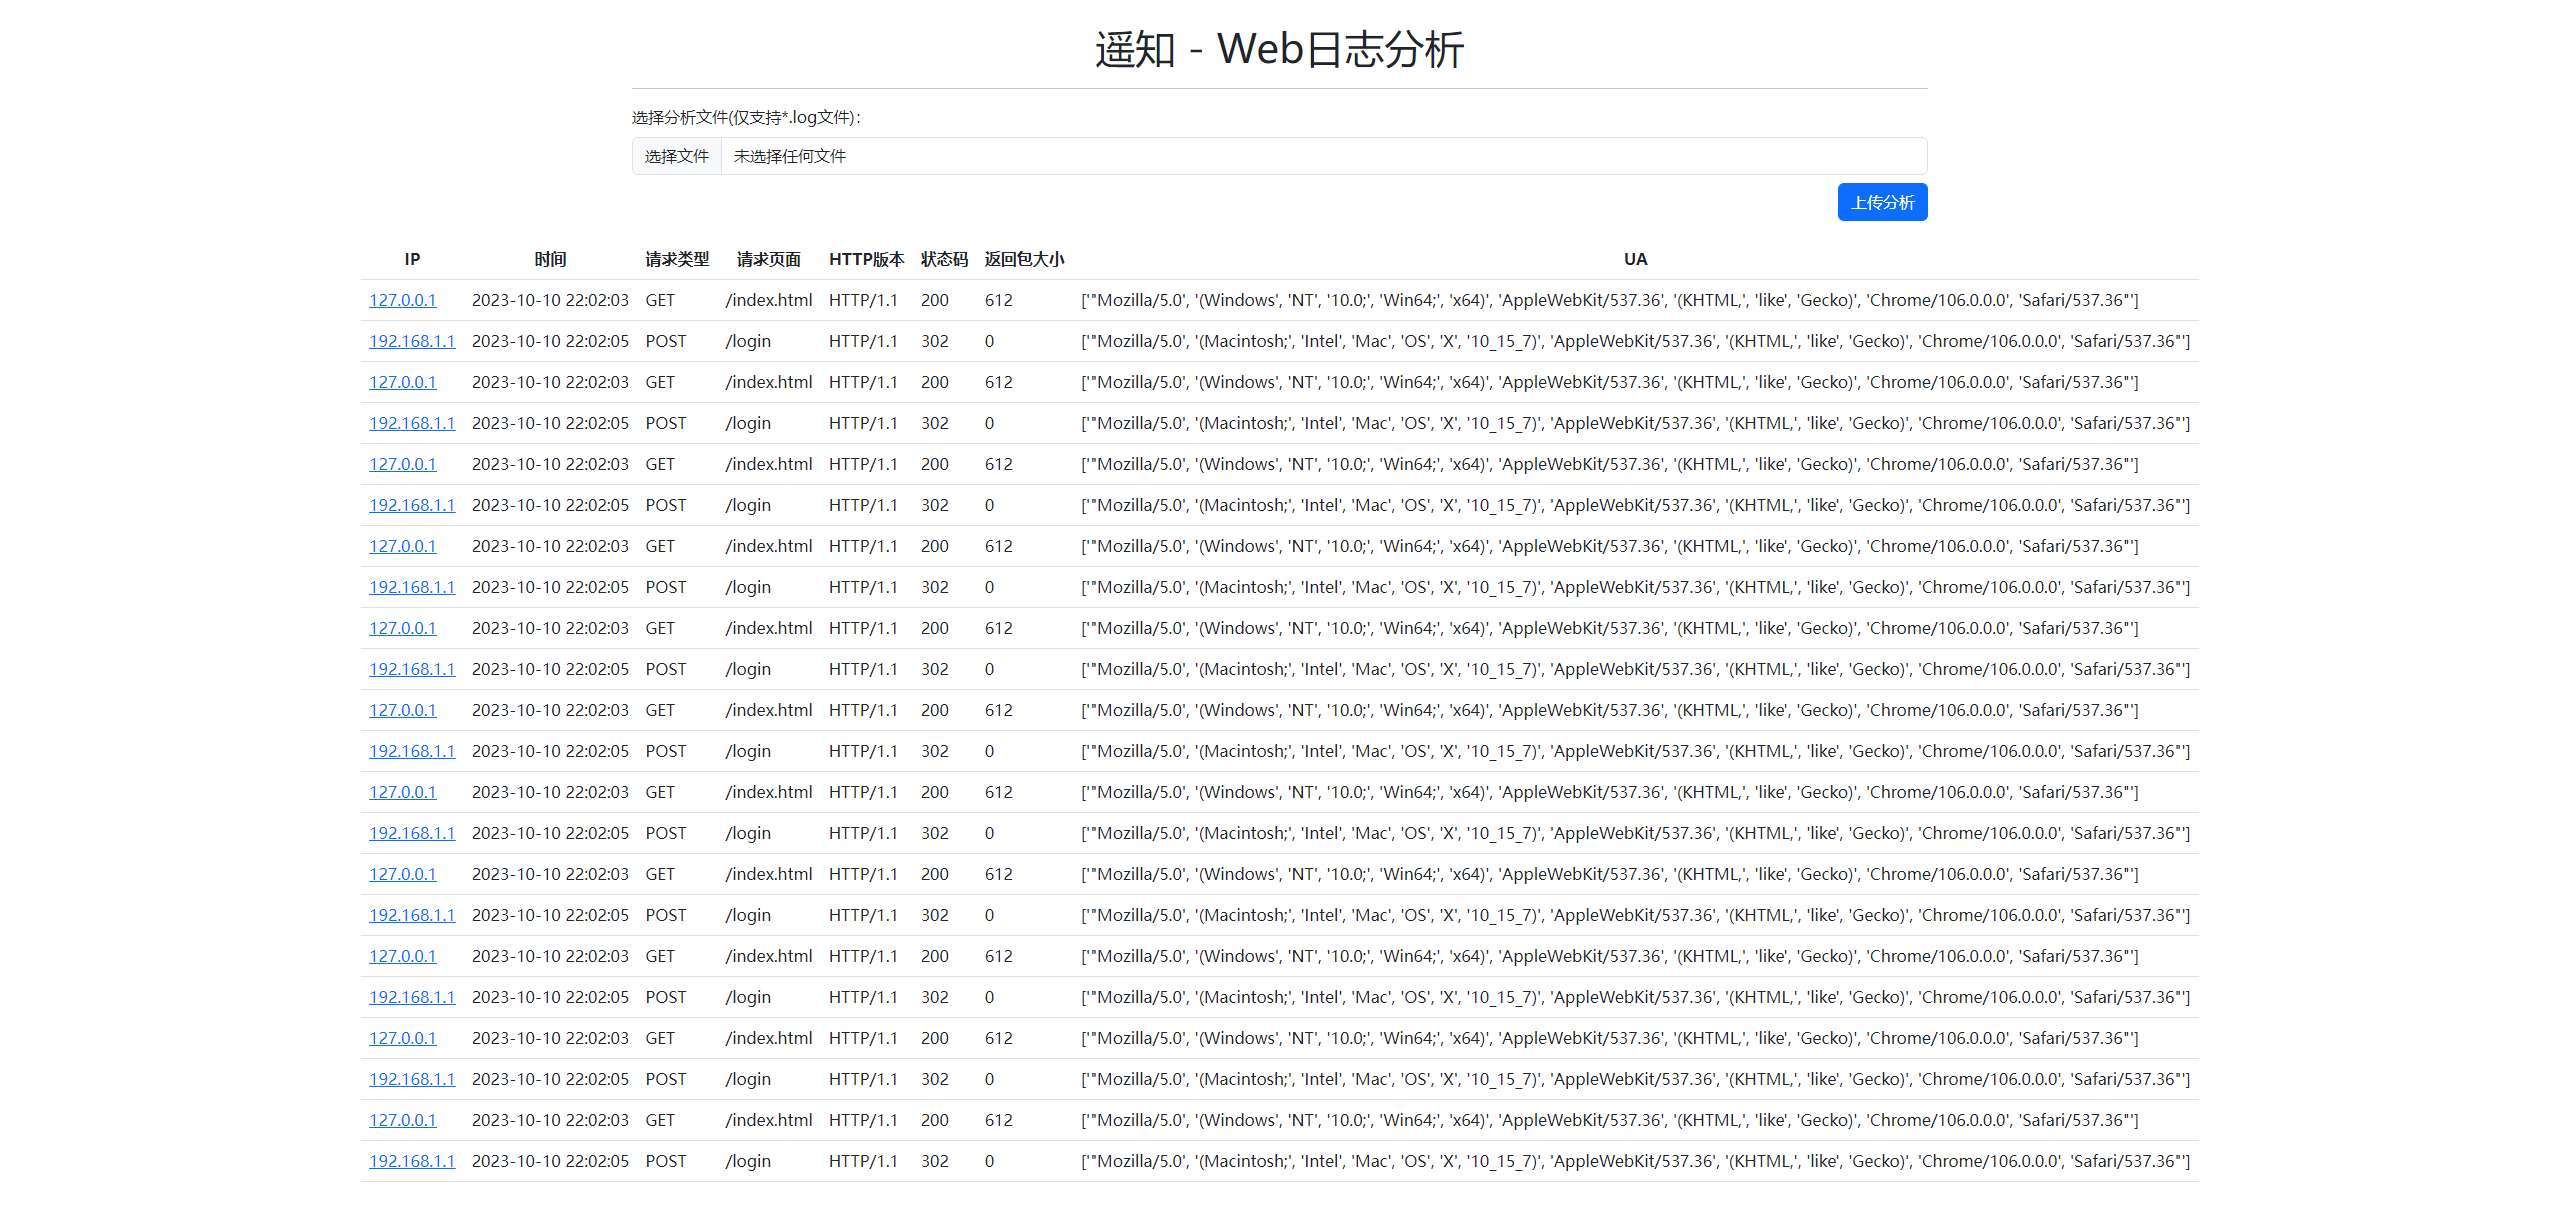Click the UA column header

(x=1635, y=259)
